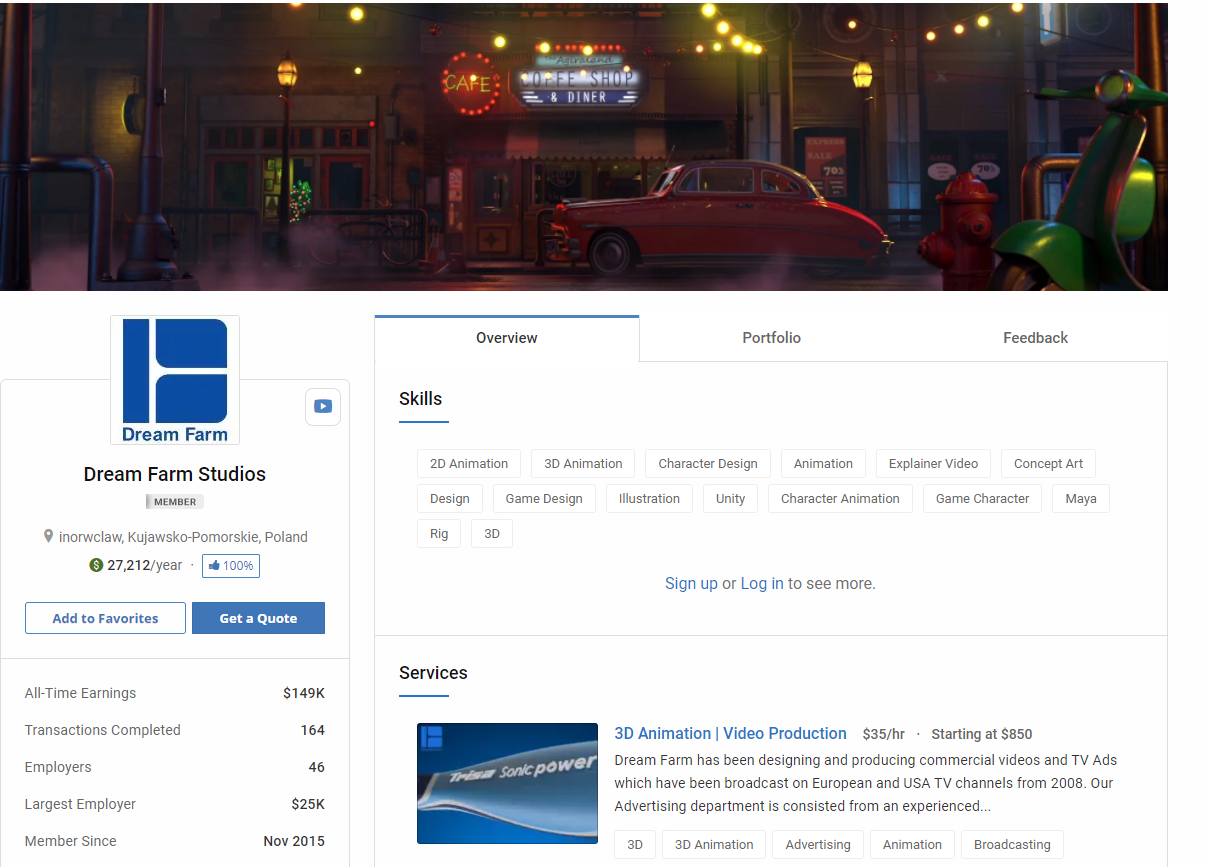Click the Sonic Power service thumbnail
This screenshot has width=1206, height=867.
[x=507, y=783]
